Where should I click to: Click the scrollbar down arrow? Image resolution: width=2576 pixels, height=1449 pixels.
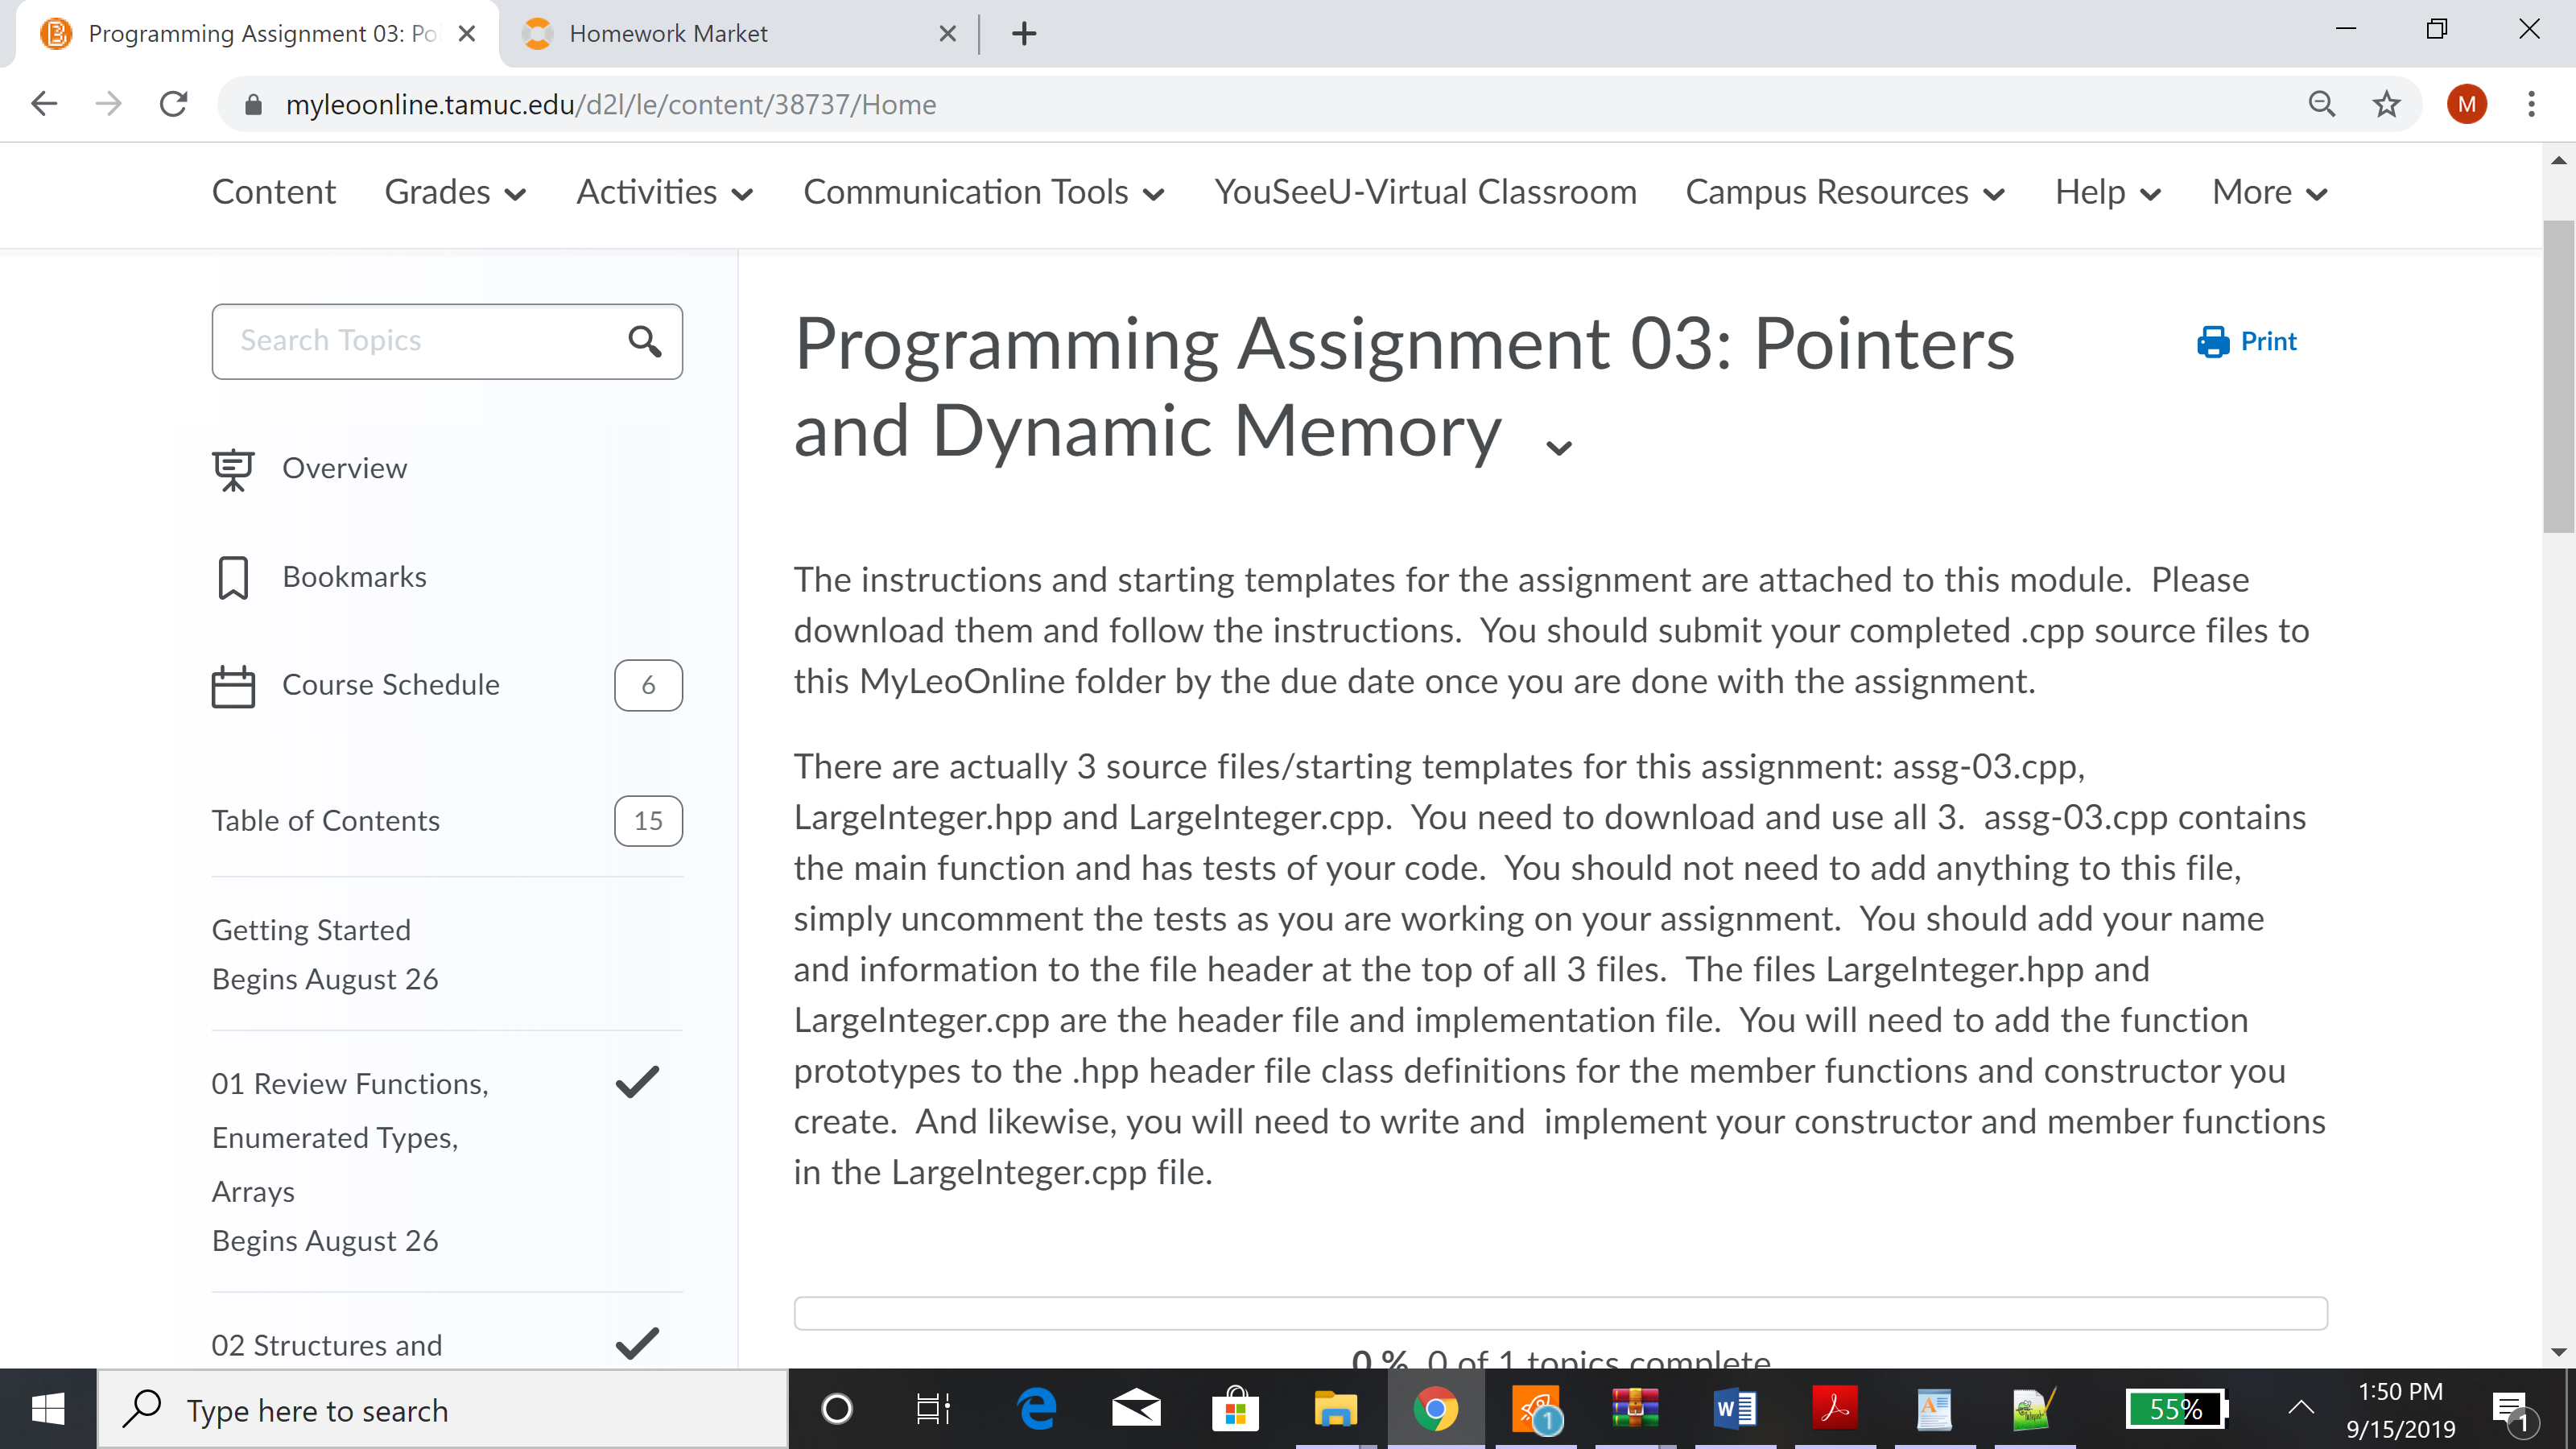[2558, 1352]
